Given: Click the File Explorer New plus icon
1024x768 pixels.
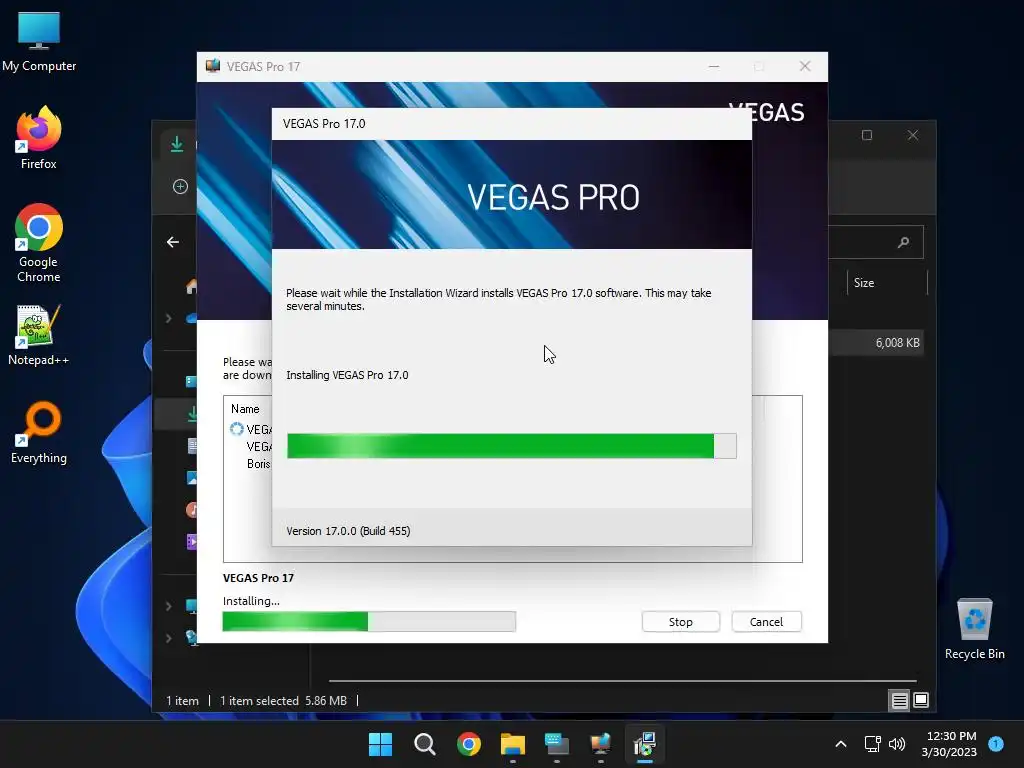Looking at the screenshot, I should 180,187.
